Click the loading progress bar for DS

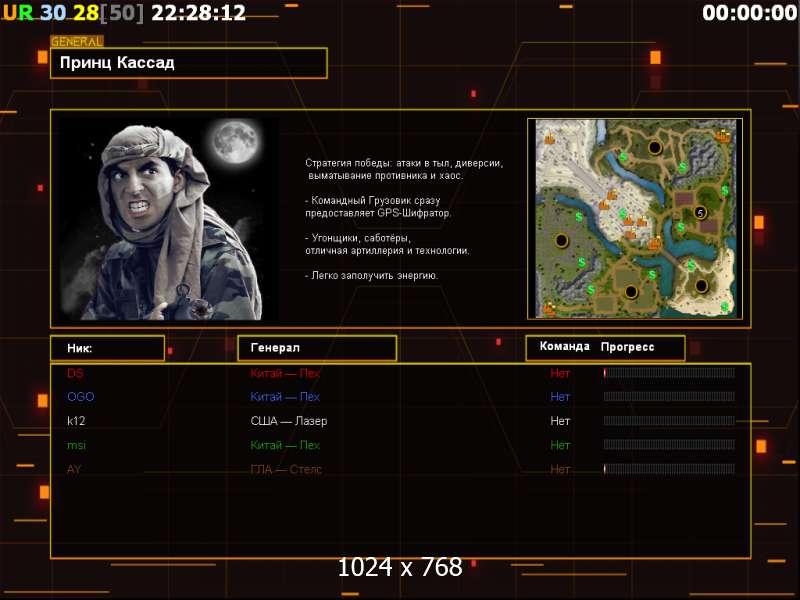click(669, 373)
